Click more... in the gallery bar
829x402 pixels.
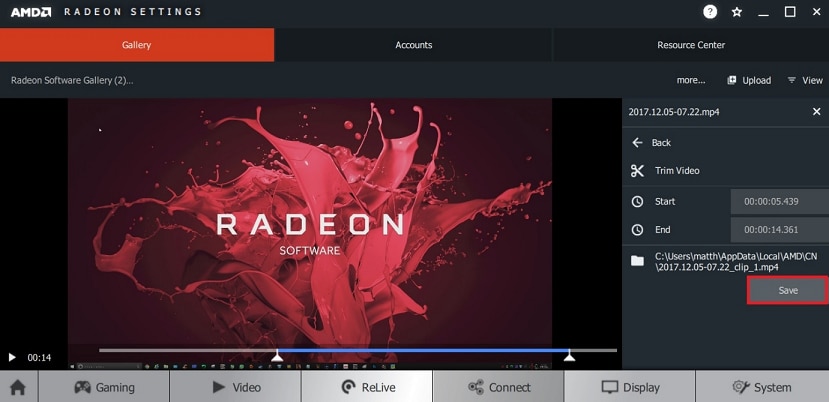691,80
